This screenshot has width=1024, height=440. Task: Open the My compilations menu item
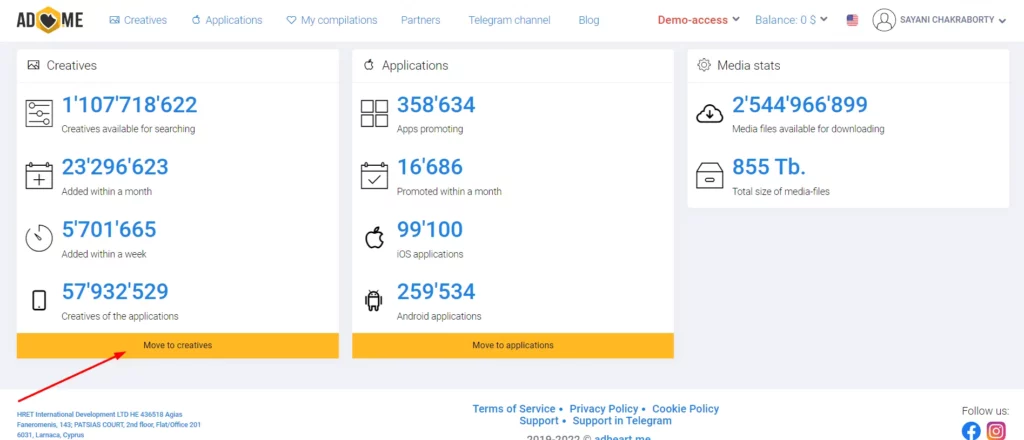pyautogui.click(x=331, y=20)
